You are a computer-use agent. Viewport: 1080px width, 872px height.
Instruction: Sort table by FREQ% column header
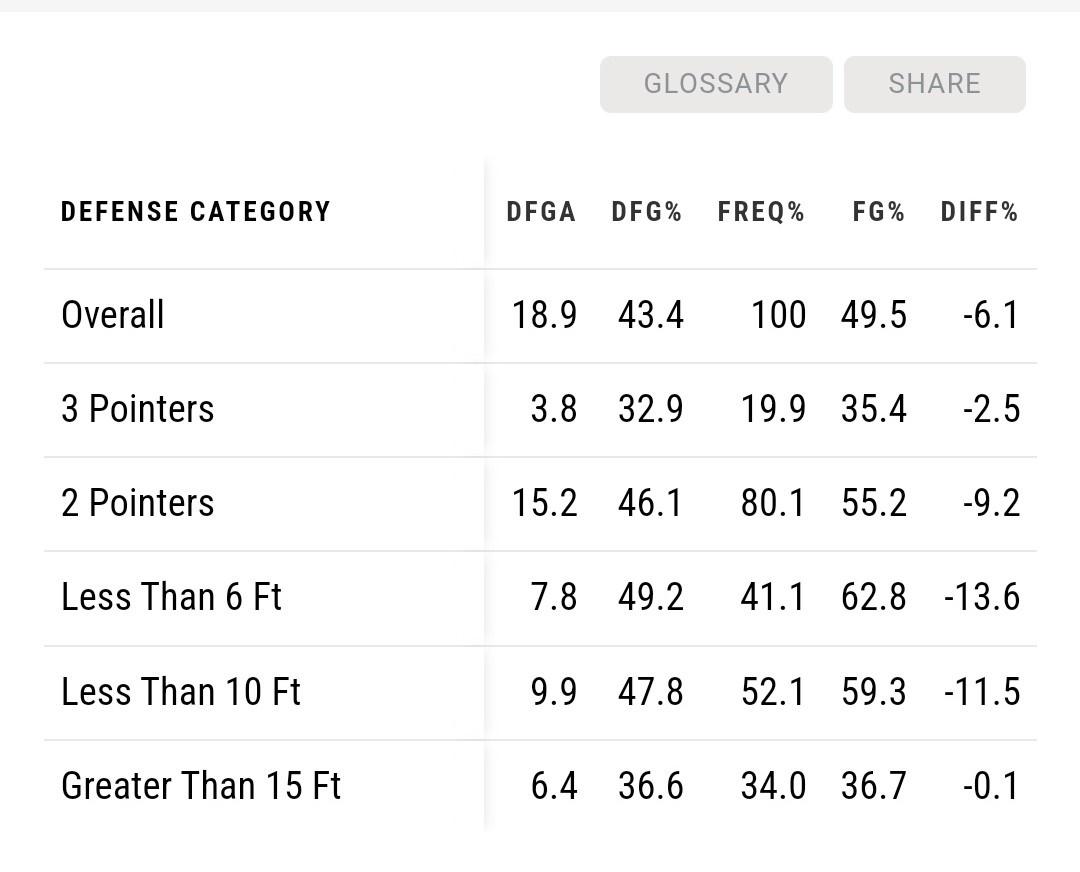[x=761, y=212]
